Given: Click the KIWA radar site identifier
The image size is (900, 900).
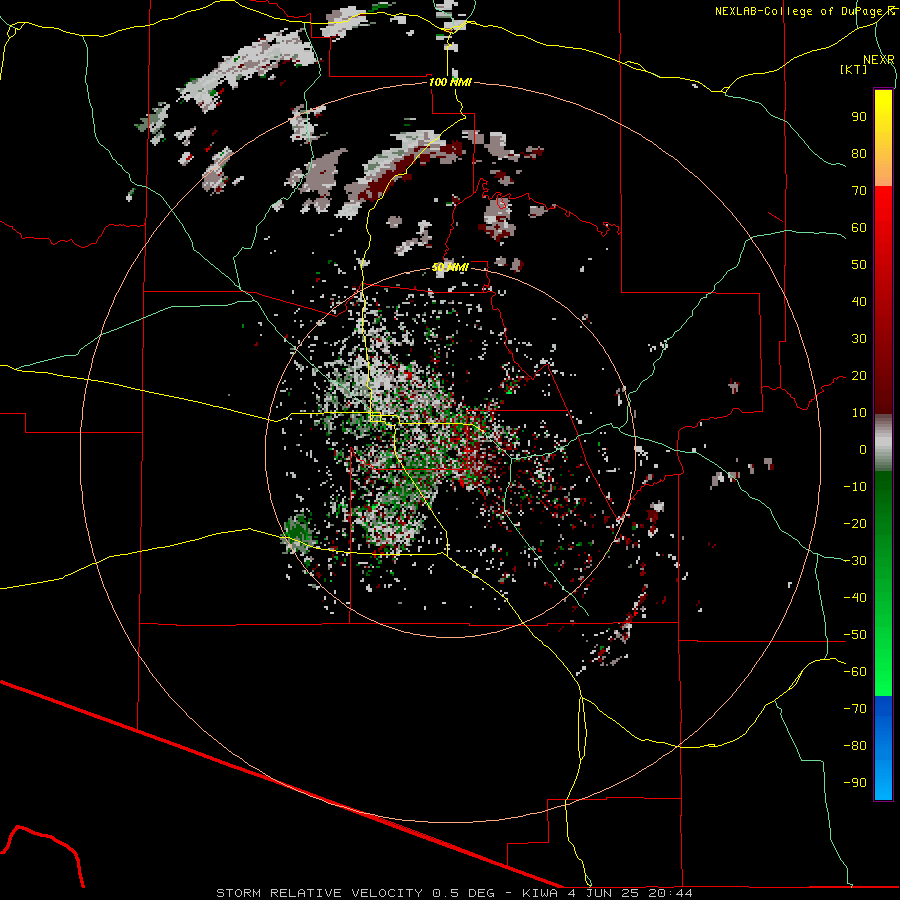Looking at the screenshot, I should coord(540,893).
